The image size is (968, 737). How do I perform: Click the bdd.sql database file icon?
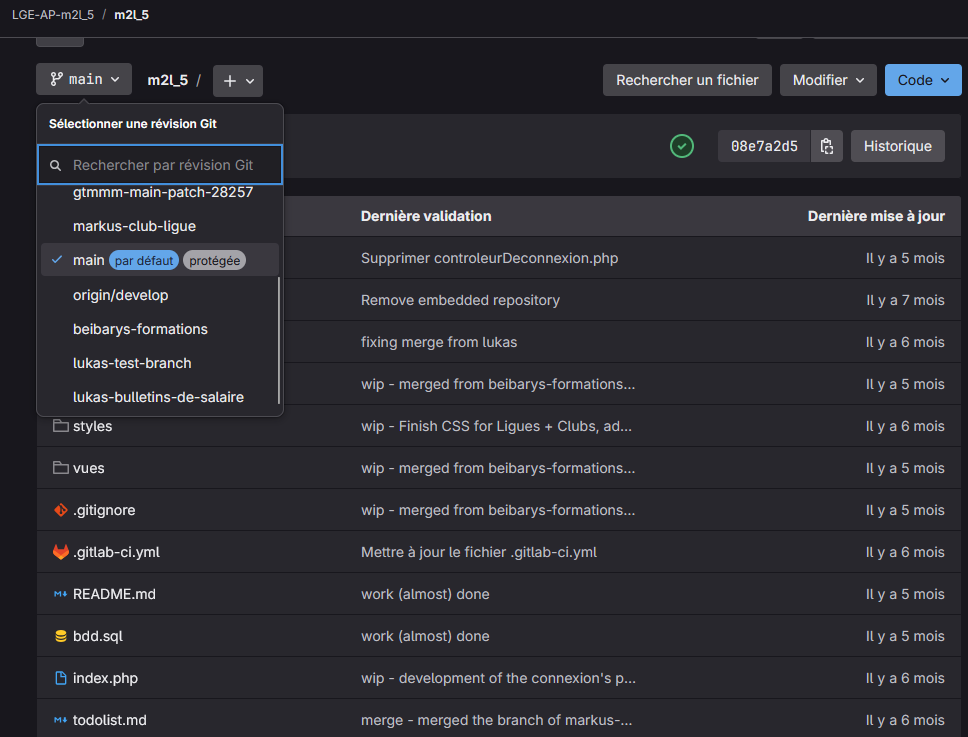pos(60,636)
